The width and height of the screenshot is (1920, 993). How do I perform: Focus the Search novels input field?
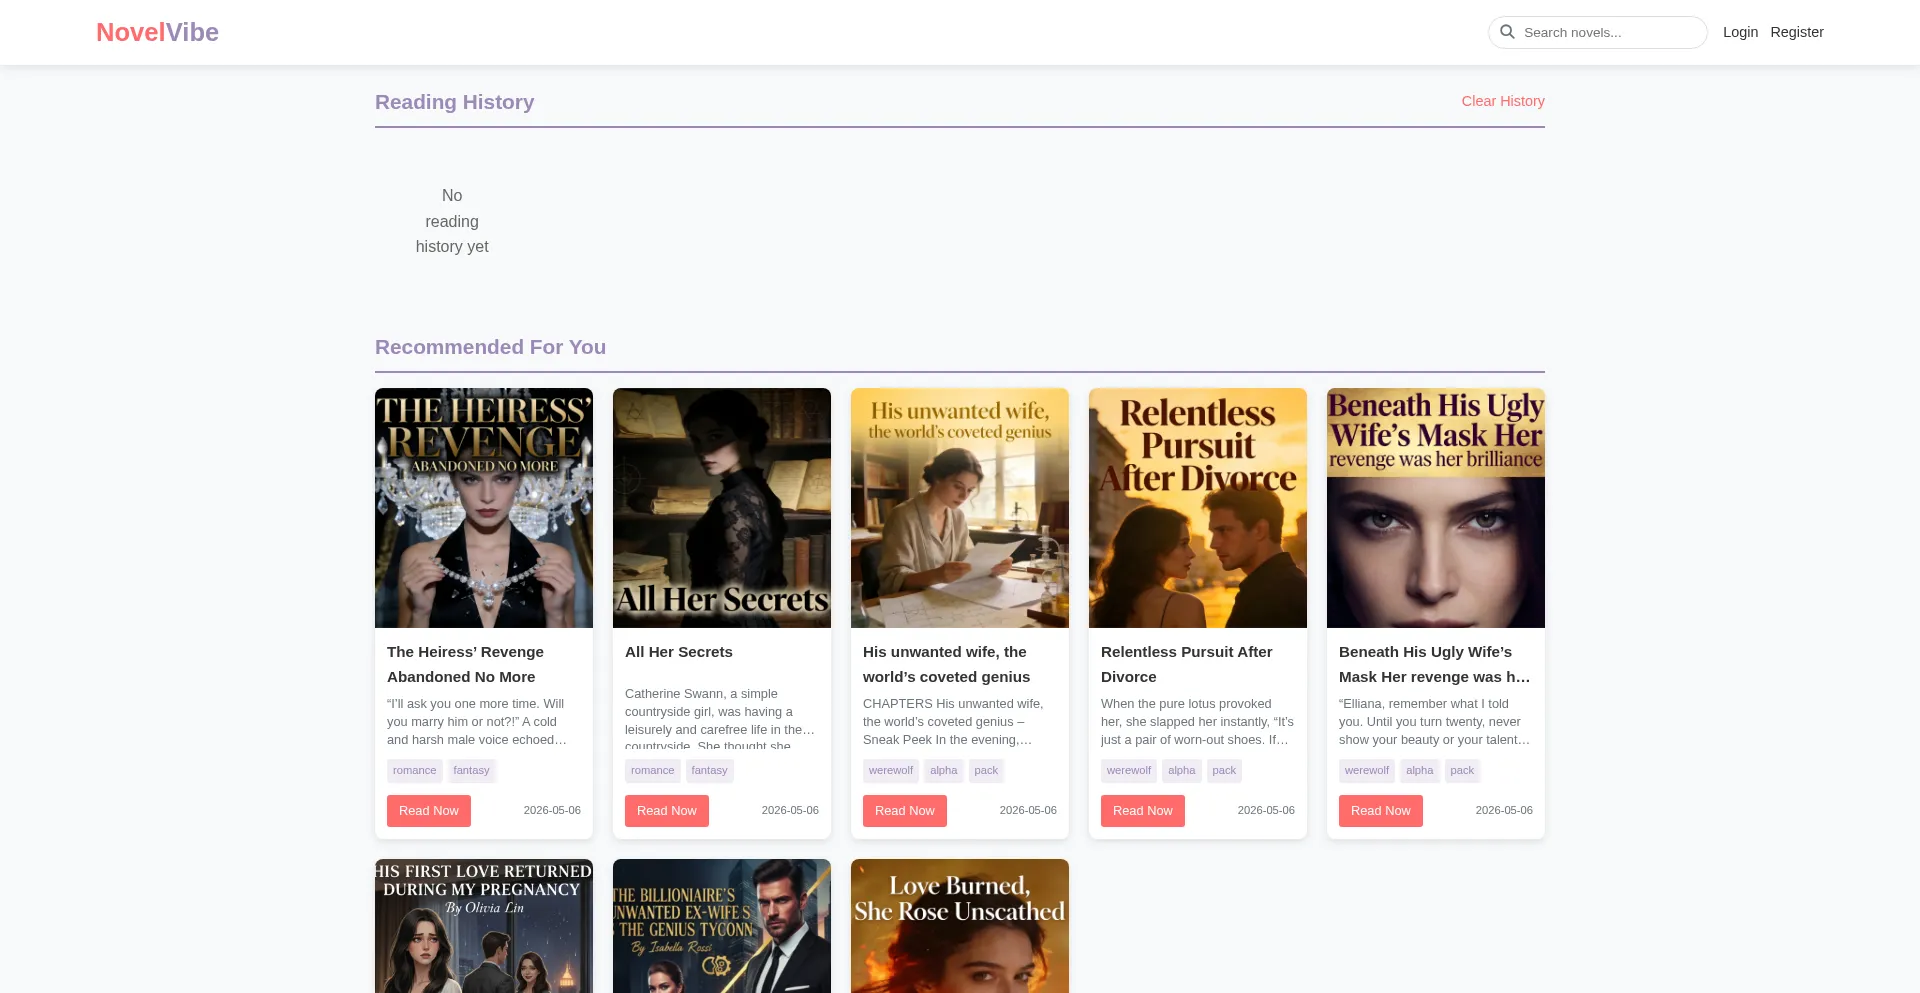(x=1598, y=32)
